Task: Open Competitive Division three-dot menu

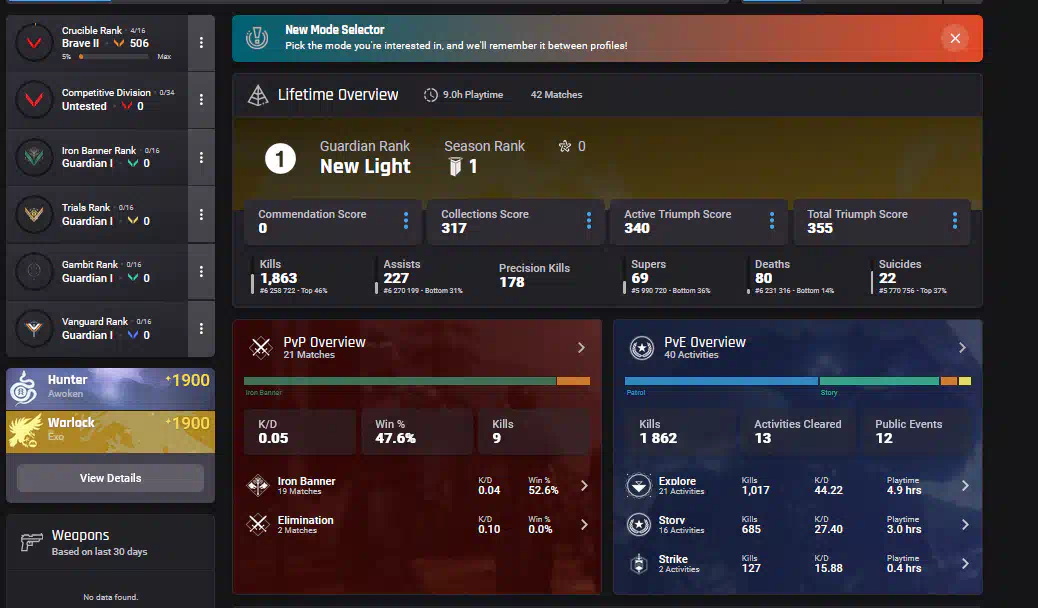Action: tap(201, 100)
